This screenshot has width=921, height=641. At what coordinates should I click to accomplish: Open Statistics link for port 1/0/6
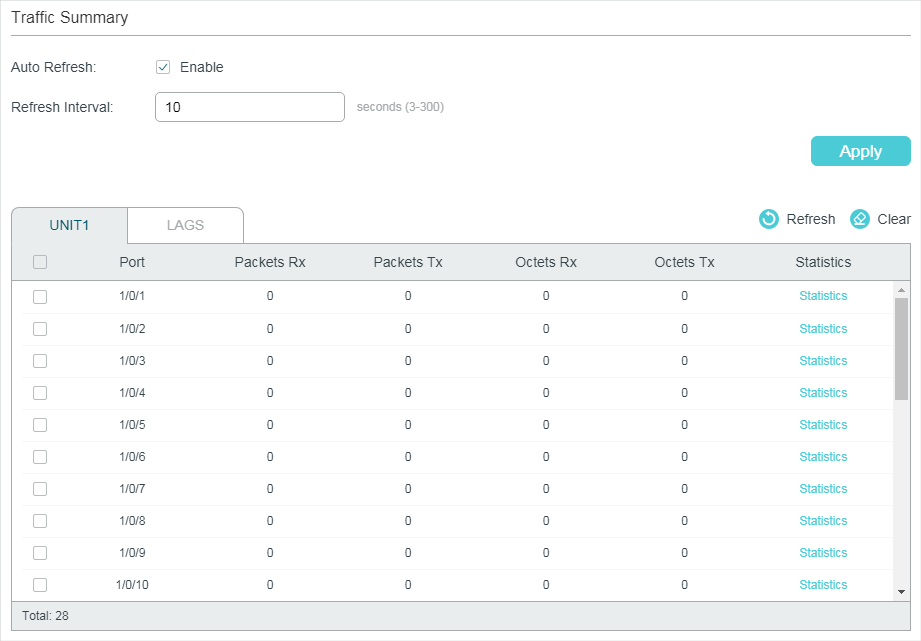point(823,457)
